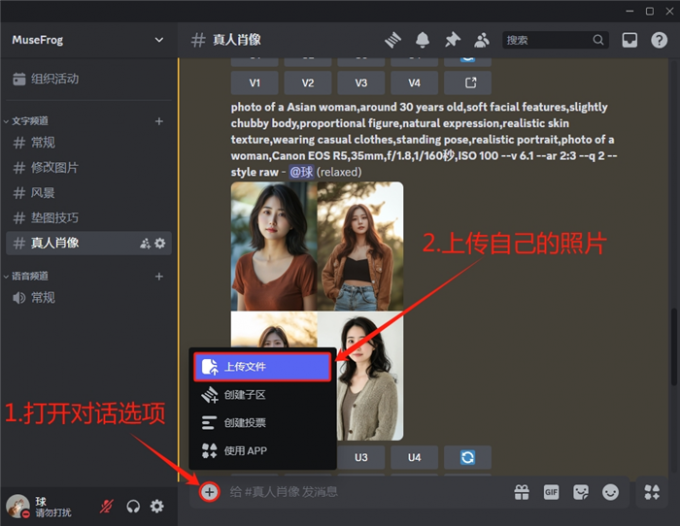
Task: Open the apps launcher icon beside message bar
Action: coord(652,492)
